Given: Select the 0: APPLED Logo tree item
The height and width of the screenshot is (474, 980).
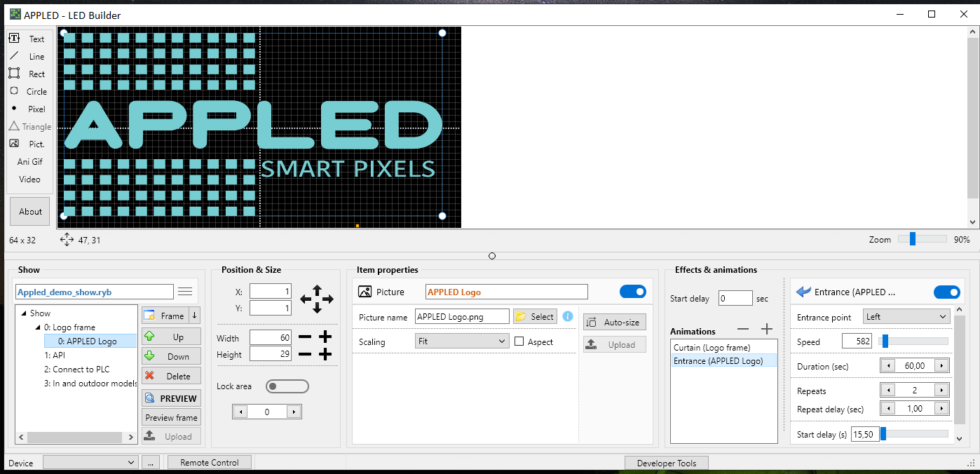Looking at the screenshot, I should [89, 341].
